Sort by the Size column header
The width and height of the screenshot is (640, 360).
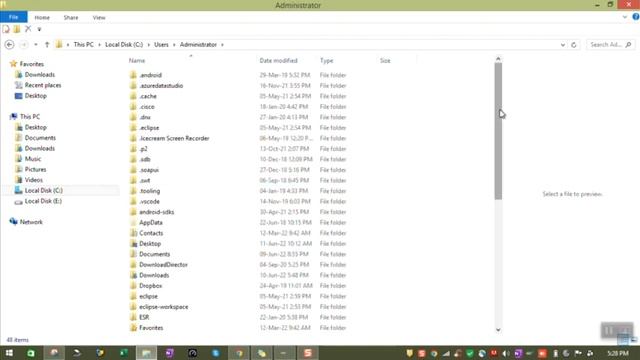point(385,60)
